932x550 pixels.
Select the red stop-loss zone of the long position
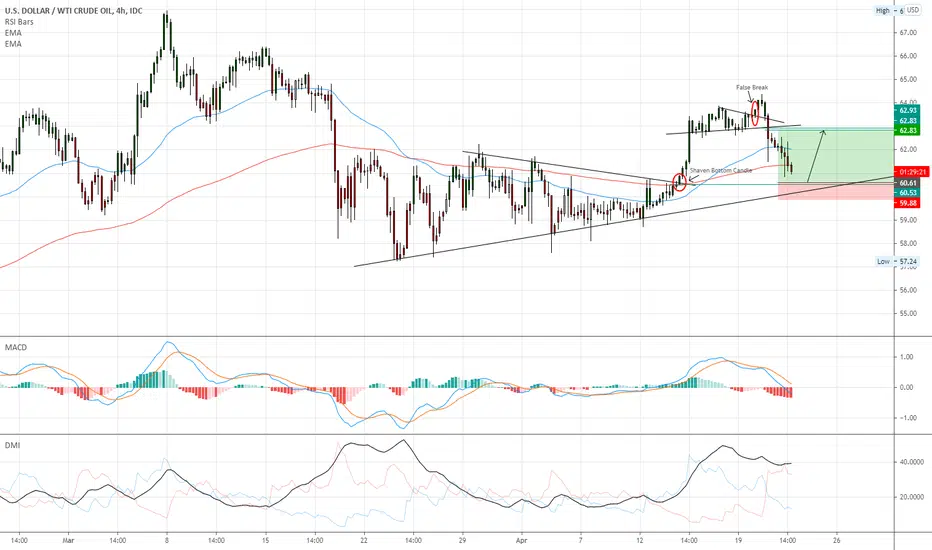coord(836,191)
